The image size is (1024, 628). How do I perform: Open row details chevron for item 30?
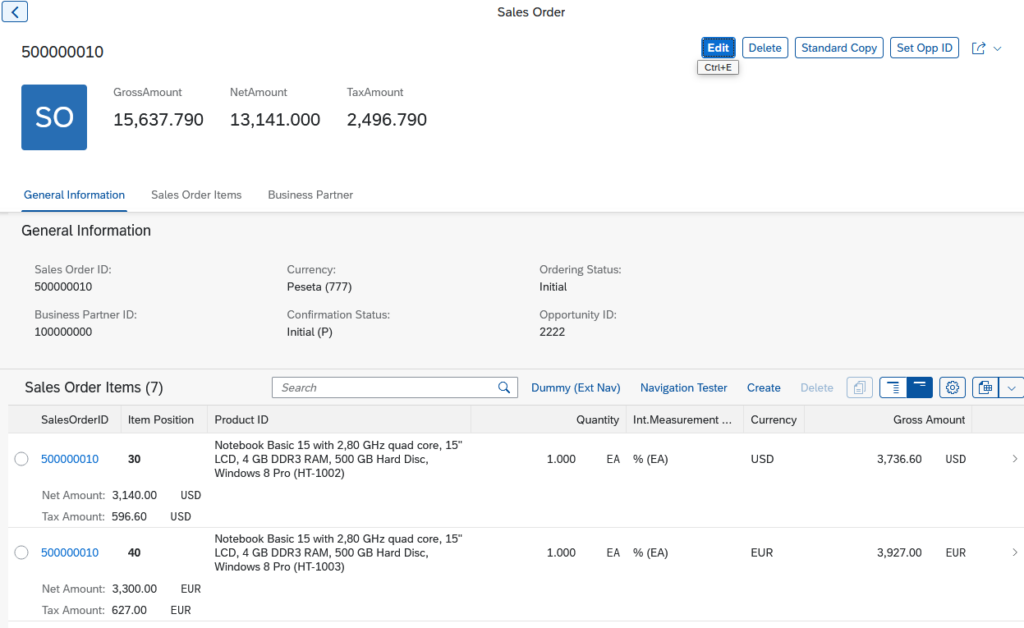coord(1015,459)
